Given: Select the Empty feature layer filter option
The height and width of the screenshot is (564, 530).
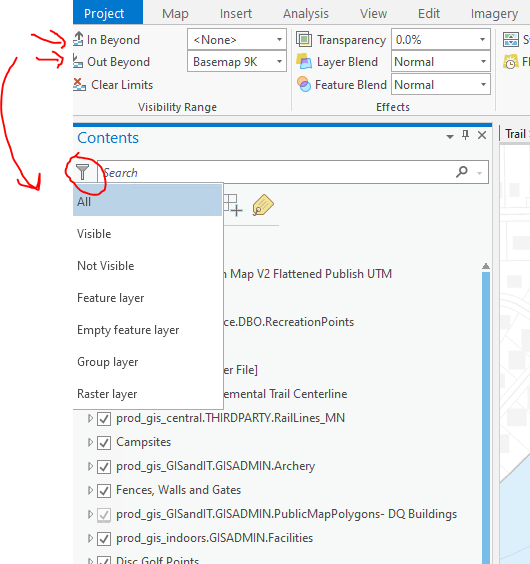Looking at the screenshot, I should pos(148,330).
